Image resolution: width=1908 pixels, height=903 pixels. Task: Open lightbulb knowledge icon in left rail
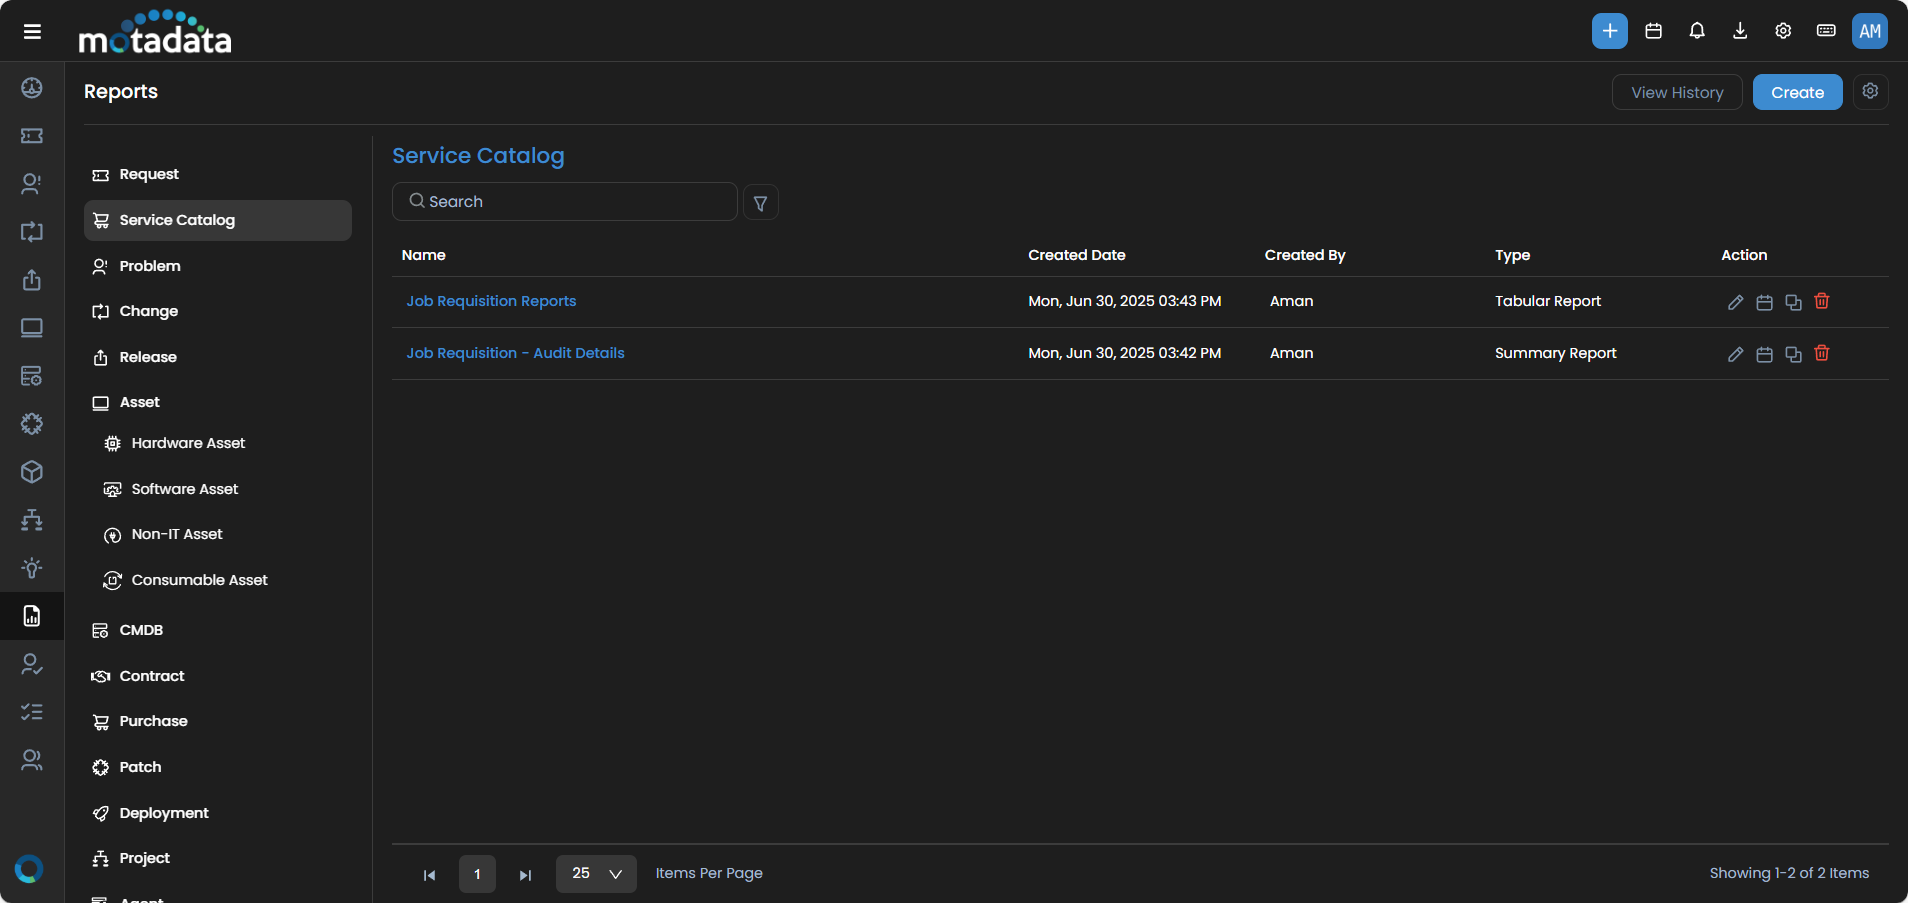32,568
